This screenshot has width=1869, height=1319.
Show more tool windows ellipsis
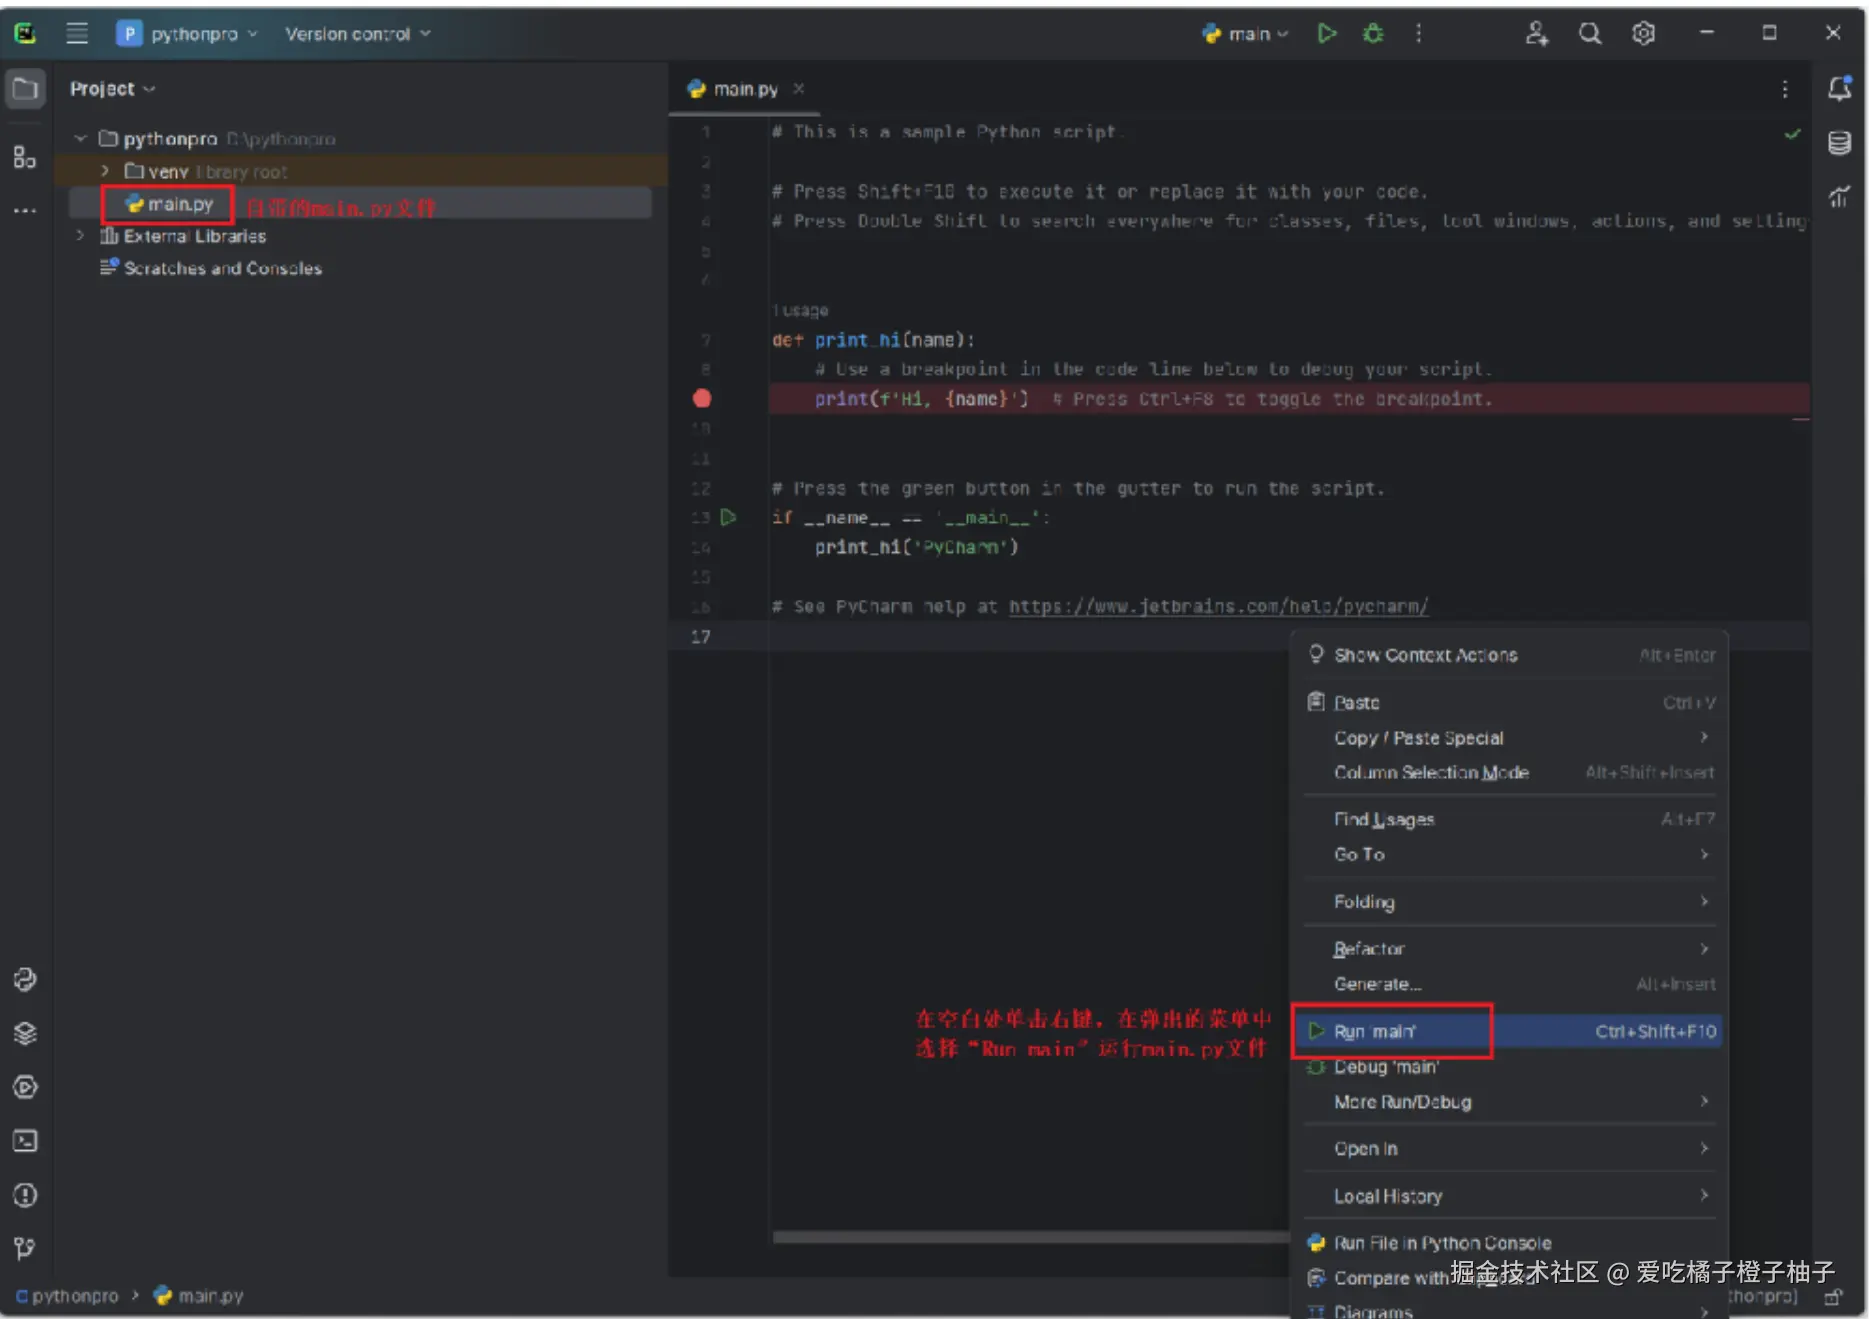pos(25,210)
